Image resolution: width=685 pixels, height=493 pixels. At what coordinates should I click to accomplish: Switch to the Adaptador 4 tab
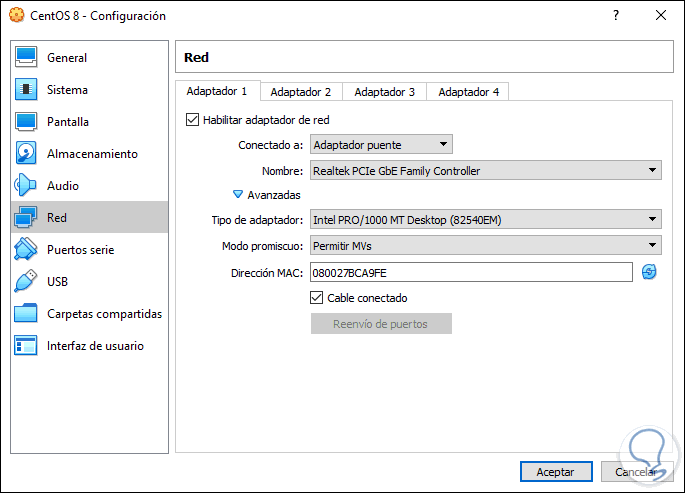click(468, 92)
